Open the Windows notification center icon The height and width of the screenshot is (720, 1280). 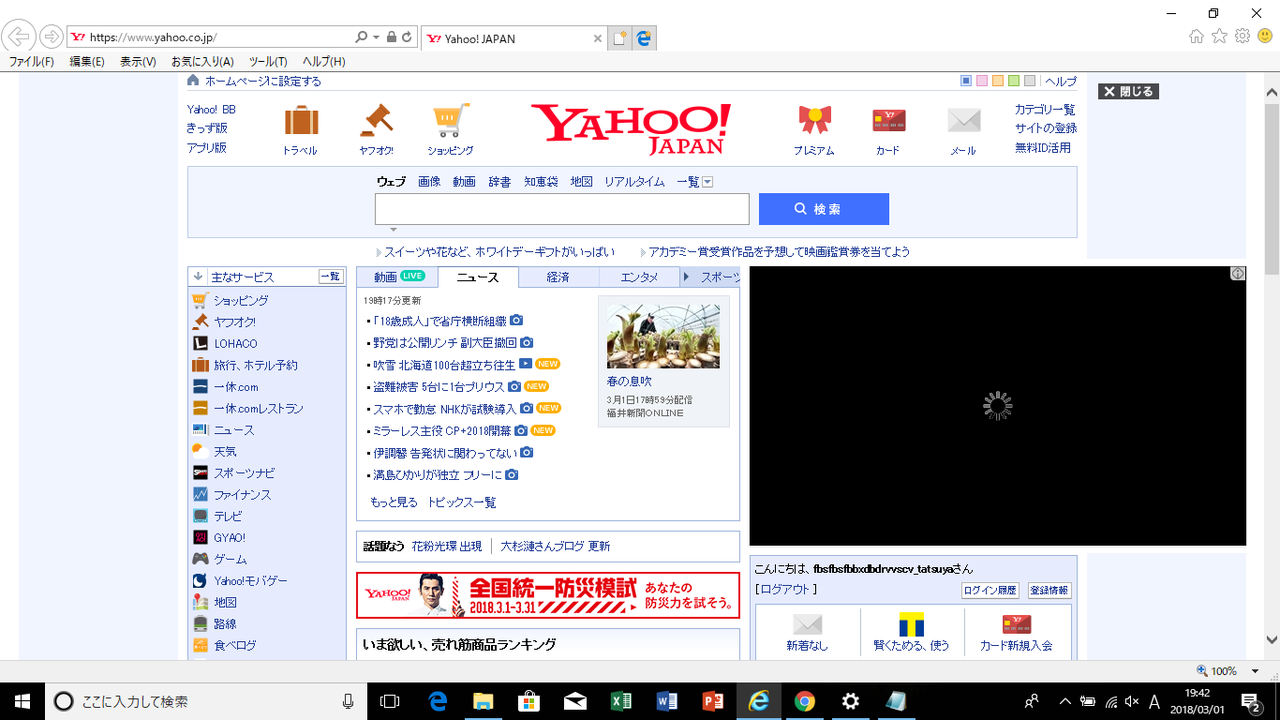point(1250,701)
